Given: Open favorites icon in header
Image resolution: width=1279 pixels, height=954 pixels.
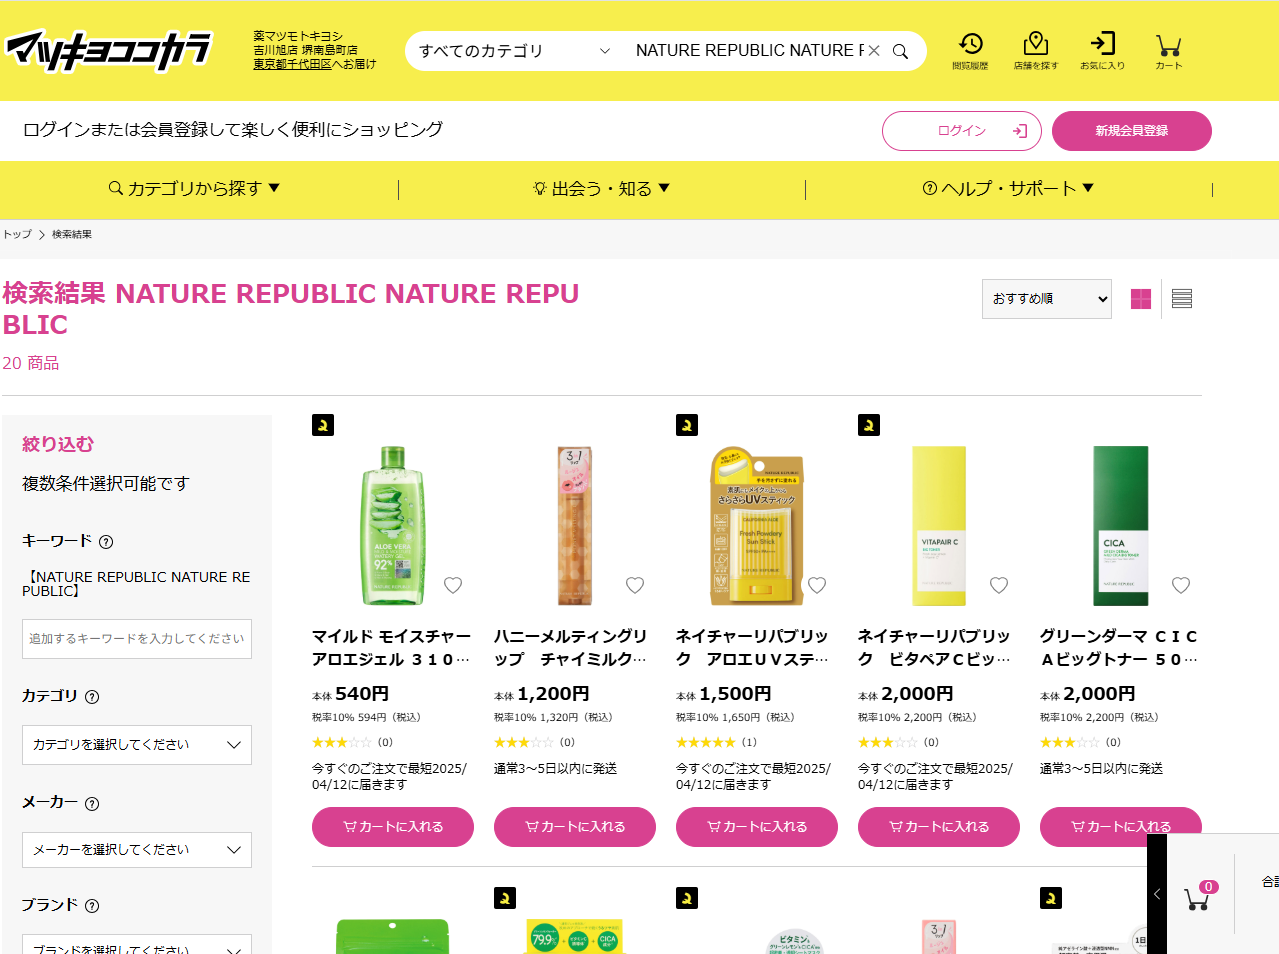Looking at the screenshot, I should point(1102,50).
